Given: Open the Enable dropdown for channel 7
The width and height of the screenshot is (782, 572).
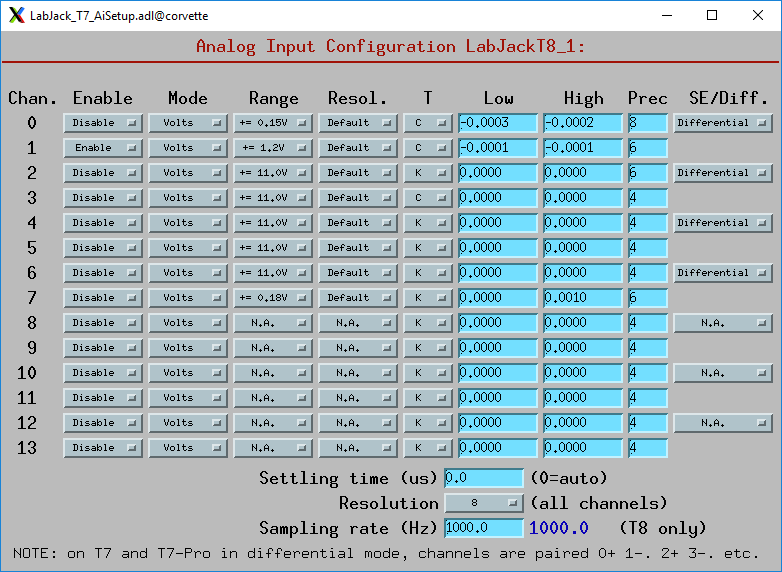Looking at the screenshot, I should [103, 298].
